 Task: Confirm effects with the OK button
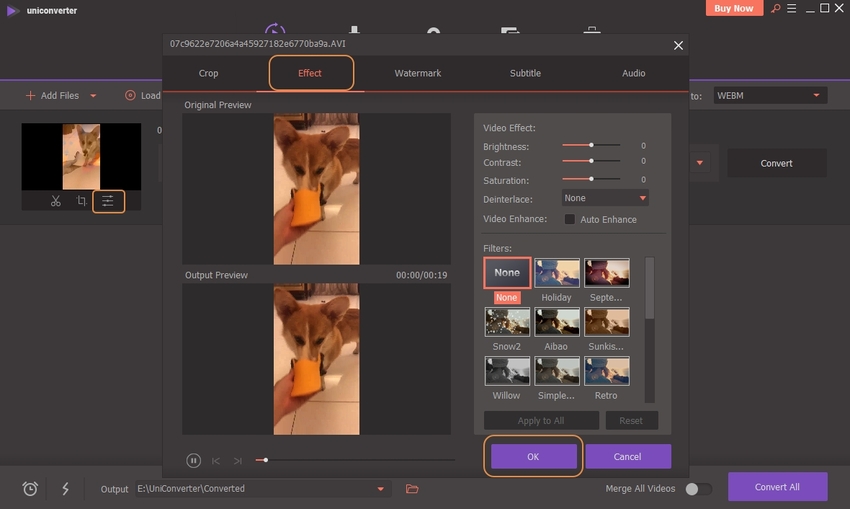pyautogui.click(x=533, y=456)
